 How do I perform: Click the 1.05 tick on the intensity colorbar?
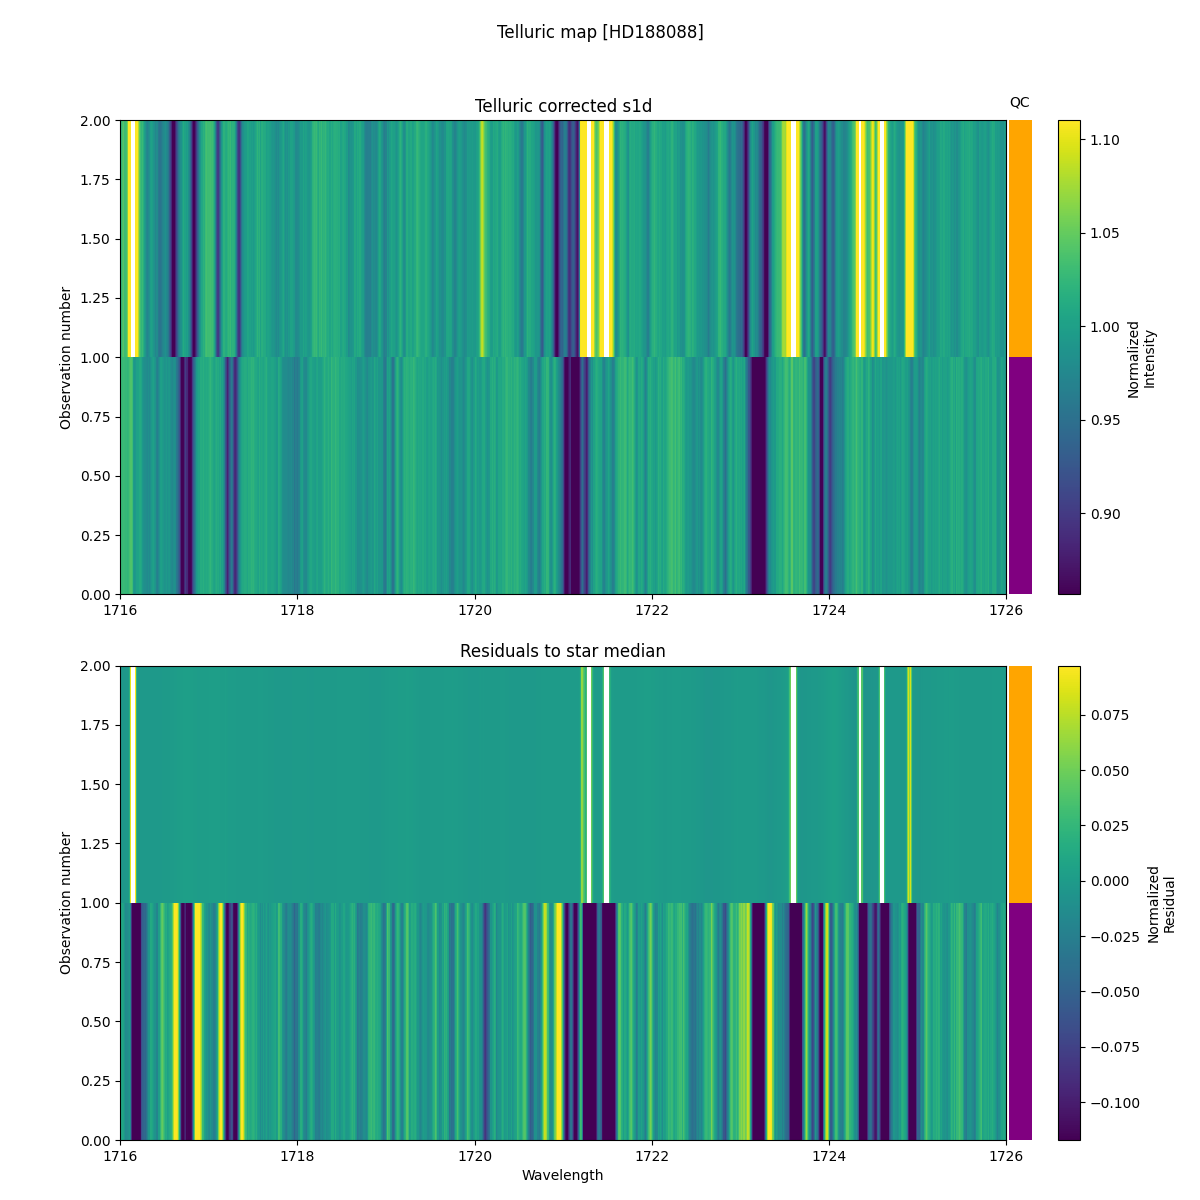point(1103,233)
